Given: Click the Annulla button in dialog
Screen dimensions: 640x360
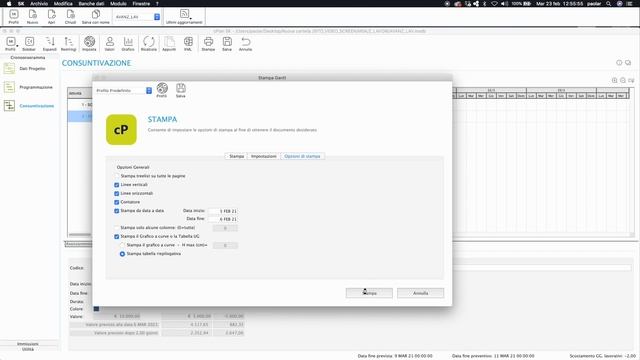Looking at the screenshot, I should tap(420, 293).
